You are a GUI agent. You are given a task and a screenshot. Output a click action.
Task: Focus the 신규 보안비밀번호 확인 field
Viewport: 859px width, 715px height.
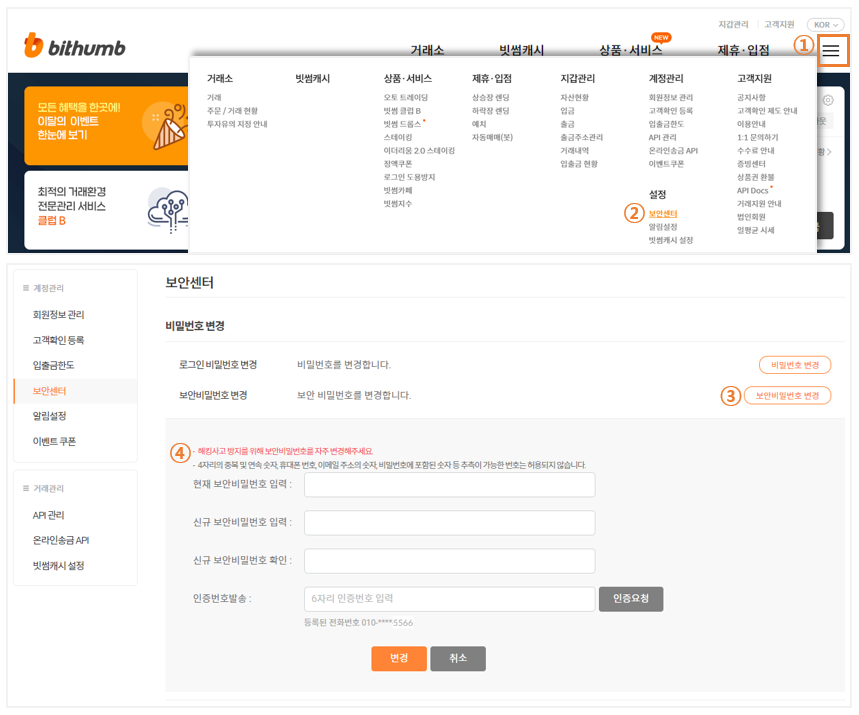[x=449, y=561]
